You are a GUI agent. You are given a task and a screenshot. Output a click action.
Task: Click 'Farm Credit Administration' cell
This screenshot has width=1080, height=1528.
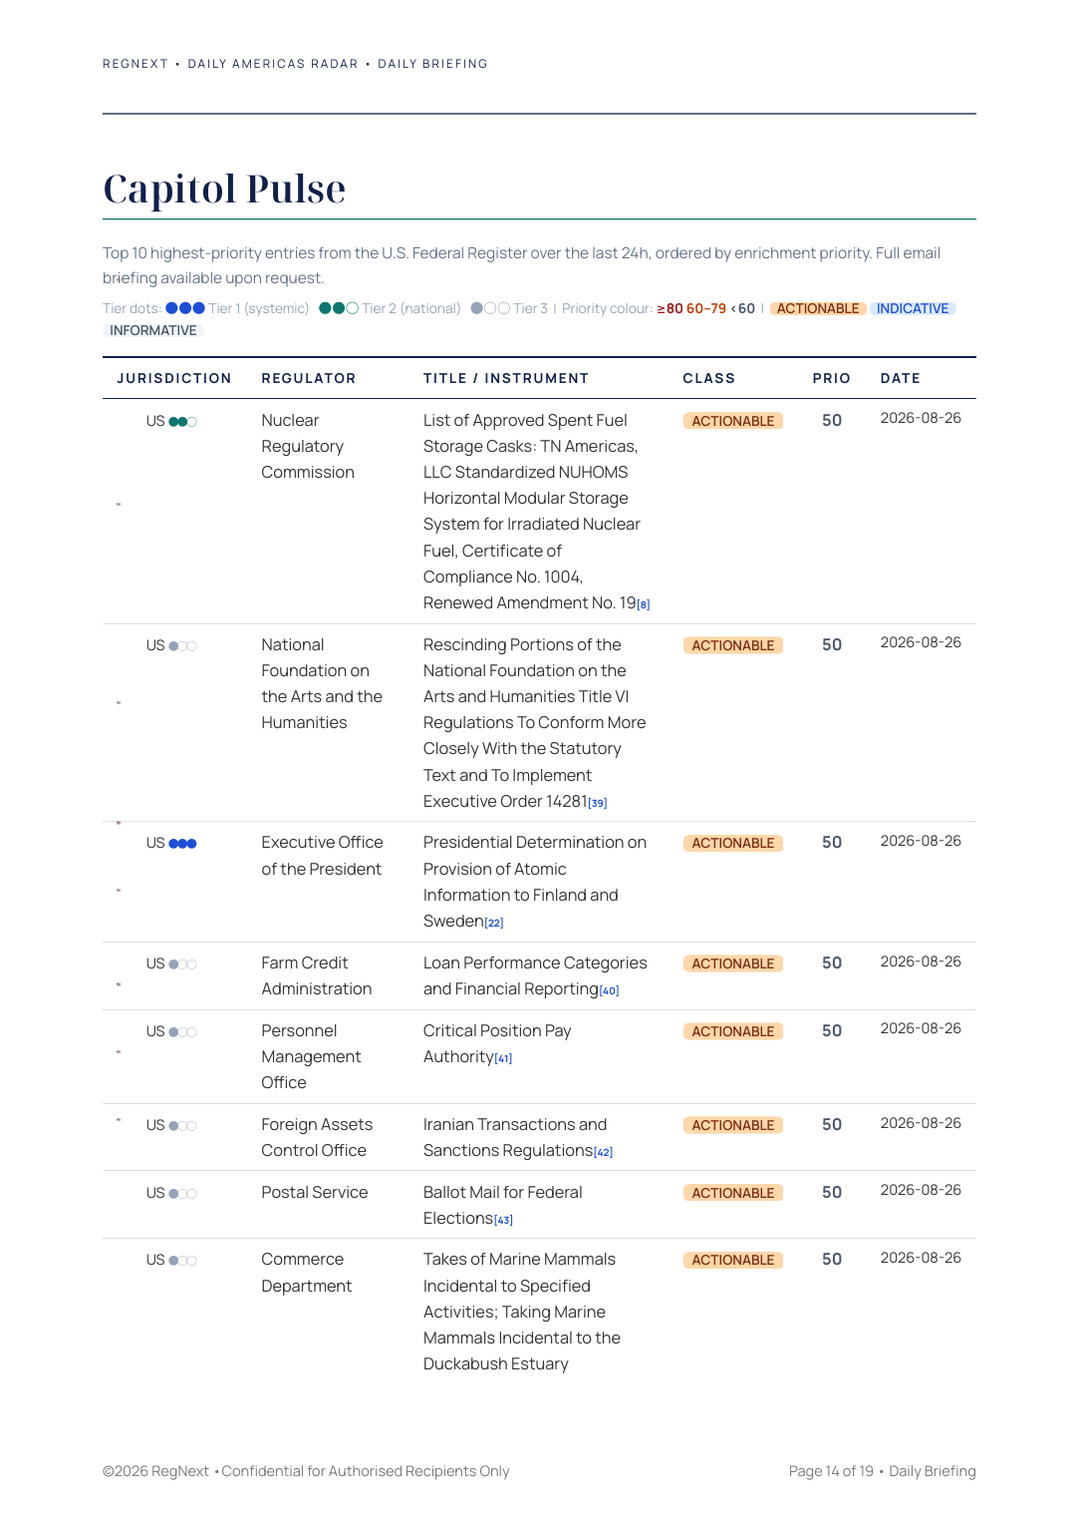point(317,976)
